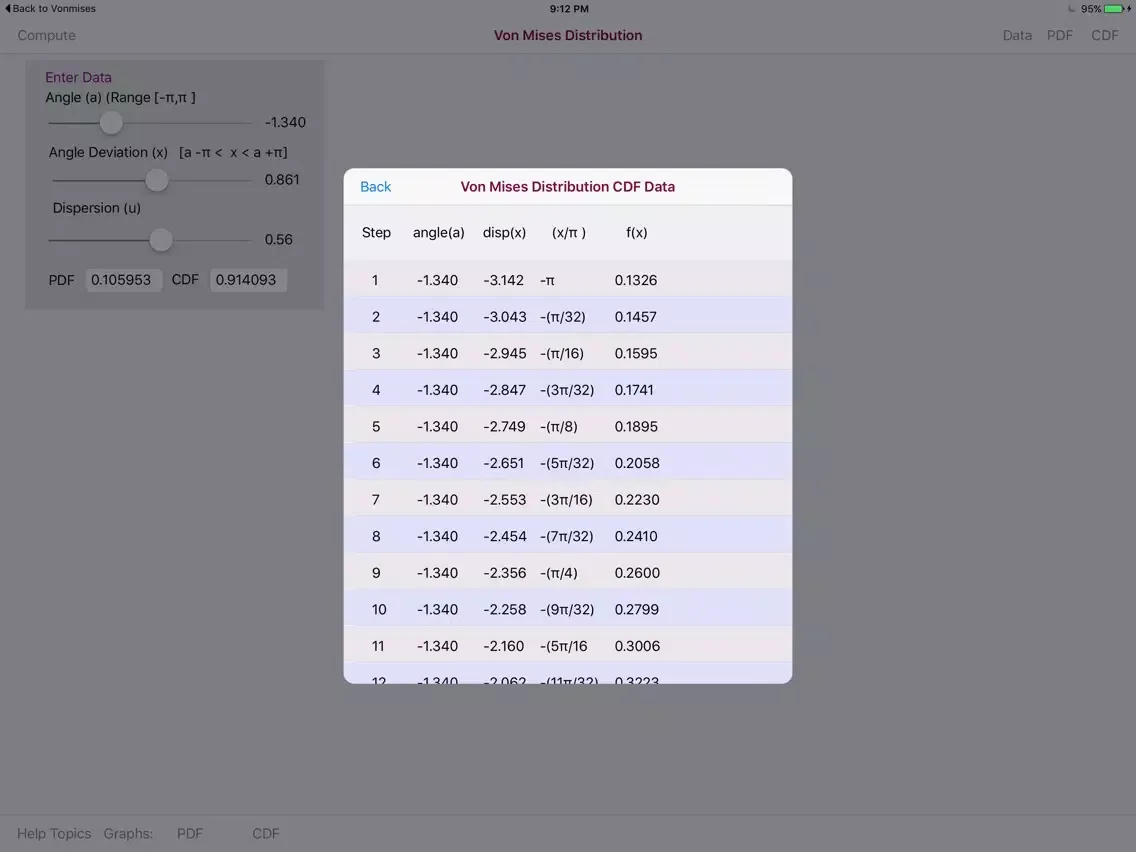
Task: Click the dispersion value 0.56
Action: 278,240
